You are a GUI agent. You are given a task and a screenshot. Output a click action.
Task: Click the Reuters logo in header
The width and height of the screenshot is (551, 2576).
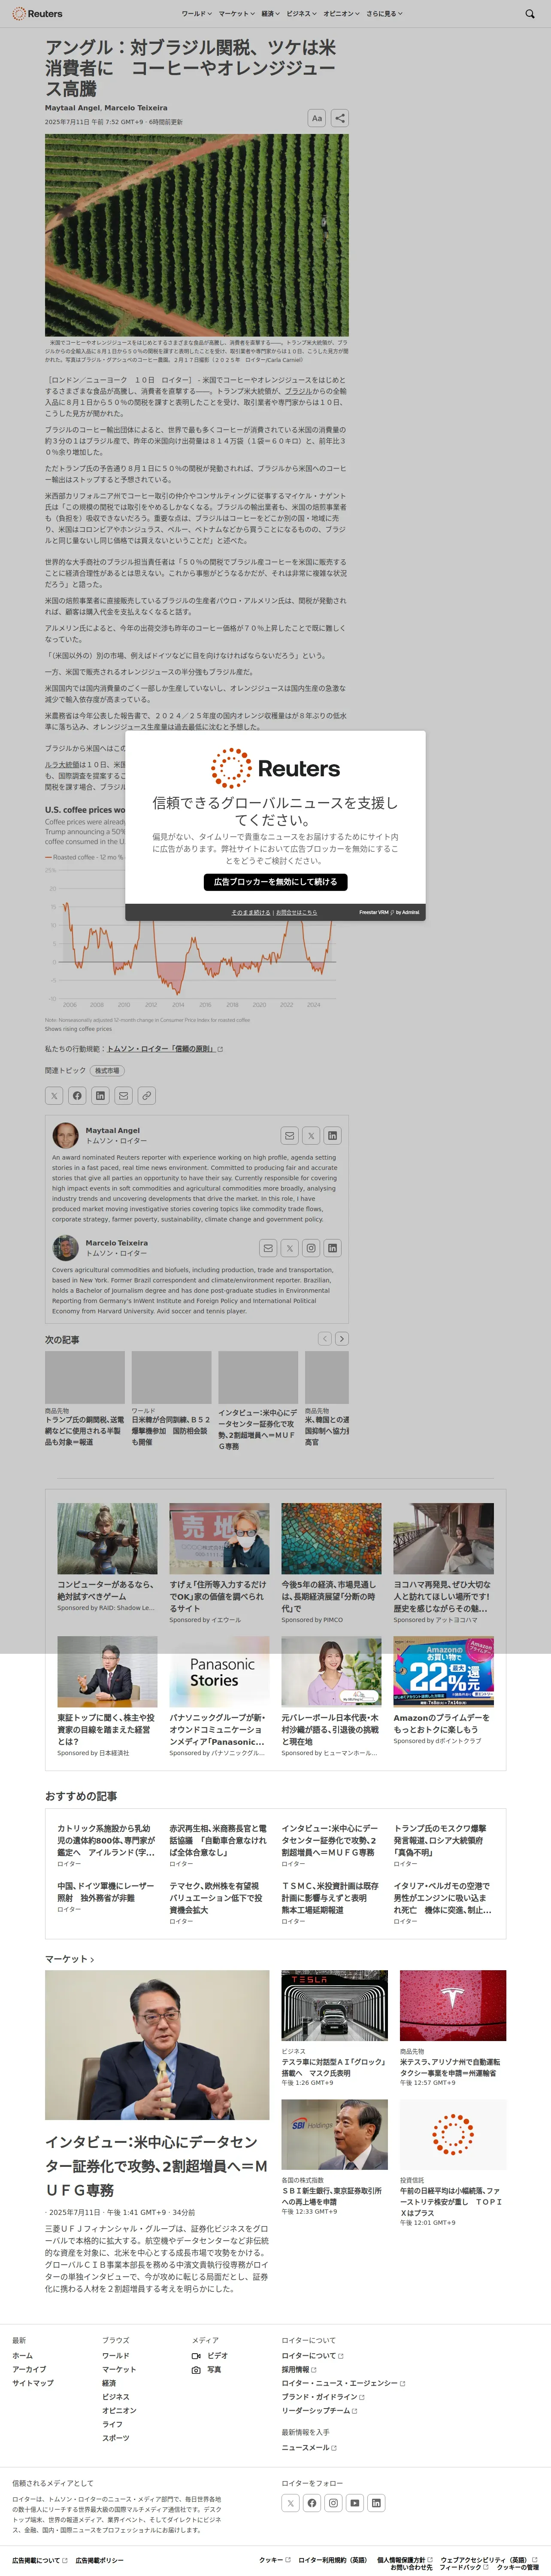pos(37,14)
